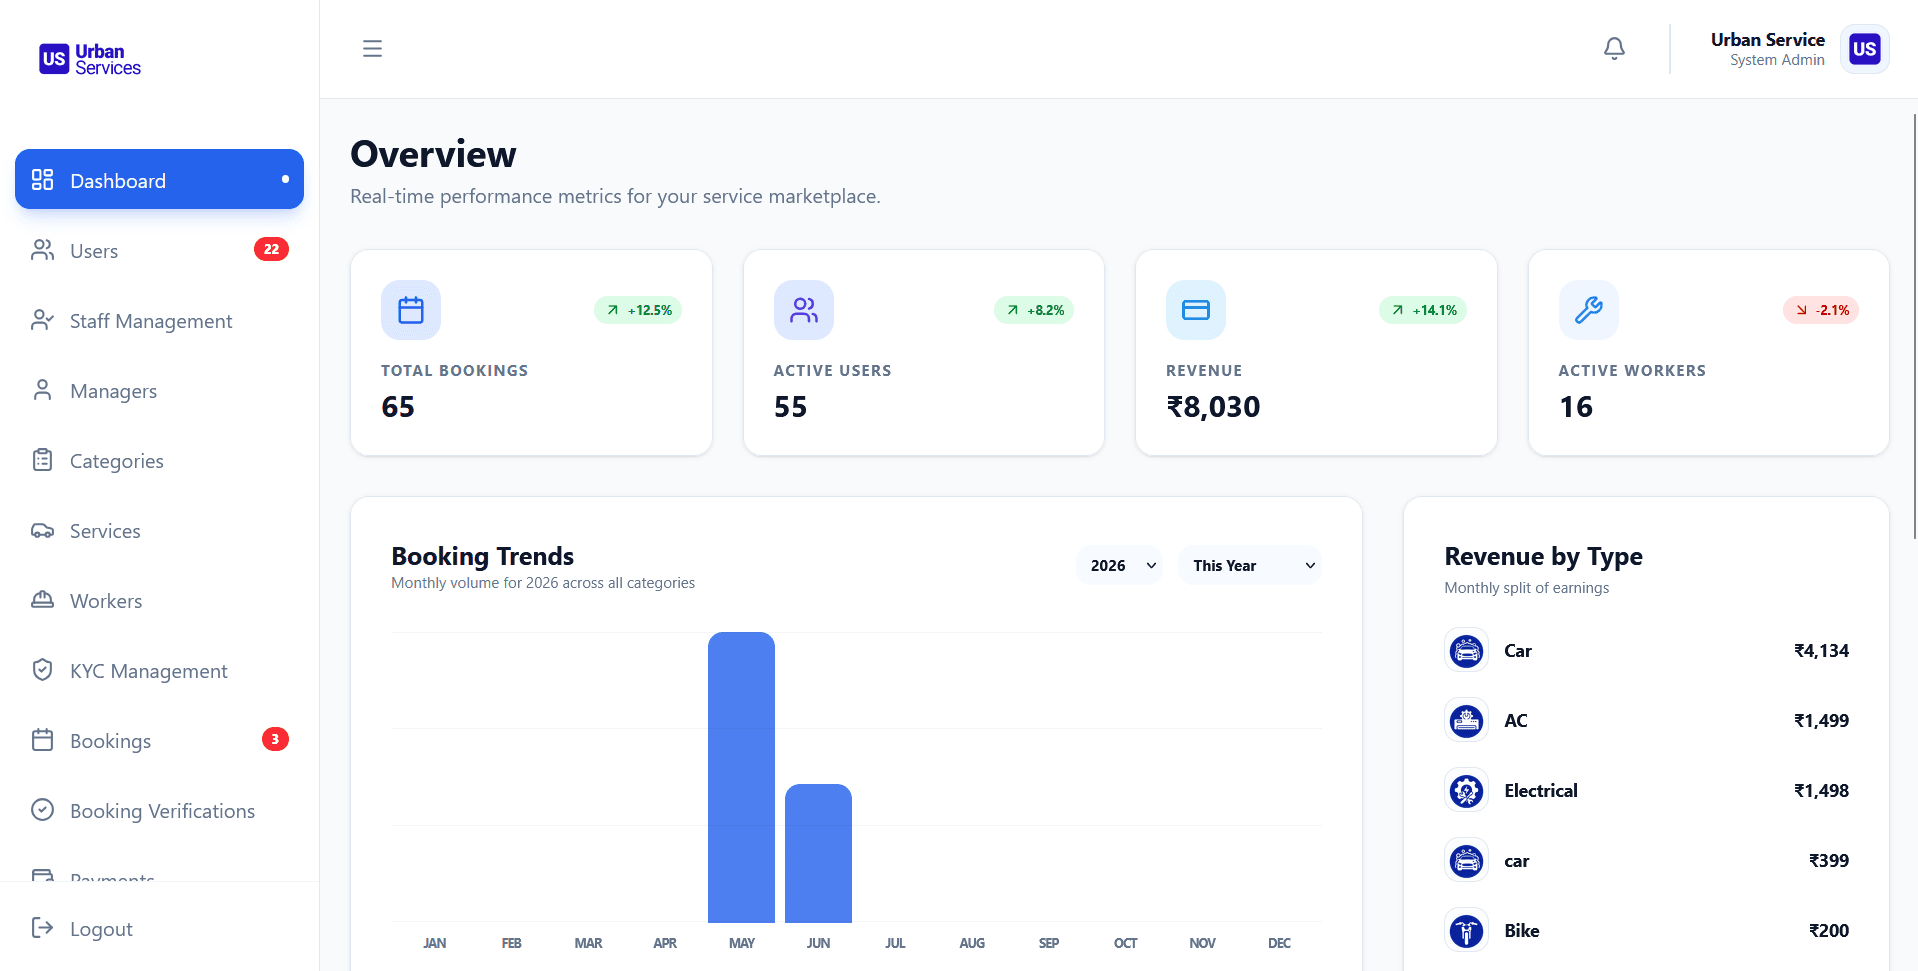The width and height of the screenshot is (1918, 971).
Task: Open the Workers menu item
Action: [159, 600]
